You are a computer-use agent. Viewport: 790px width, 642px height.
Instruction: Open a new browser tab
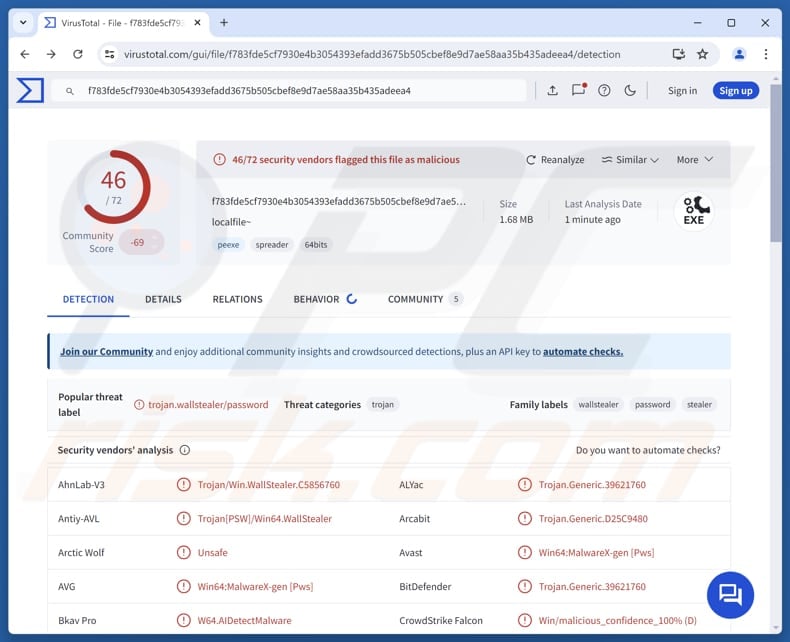coord(224,23)
